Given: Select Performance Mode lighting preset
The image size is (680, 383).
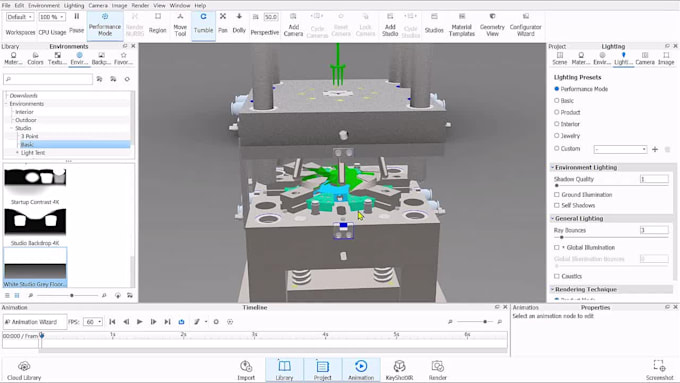Looking at the screenshot, I should (556, 89).
